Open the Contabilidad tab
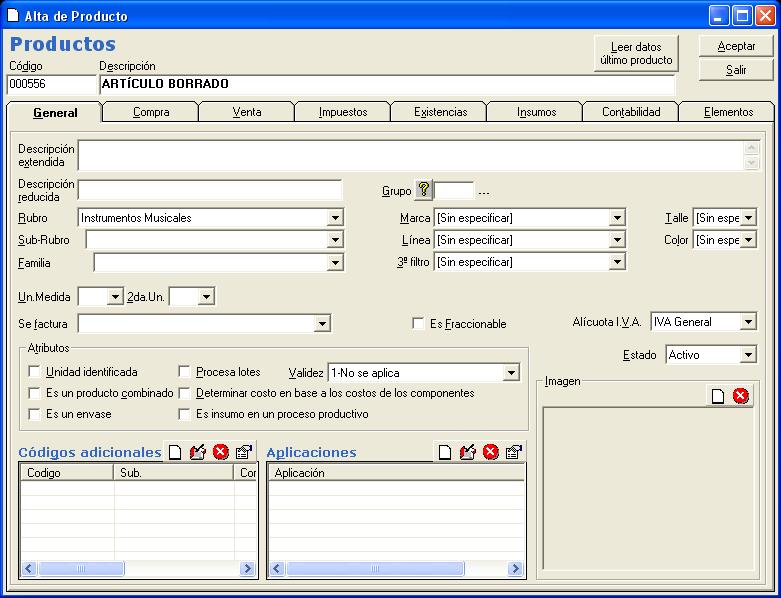This screenshot has width=781, height=598. tap(631, 112)
